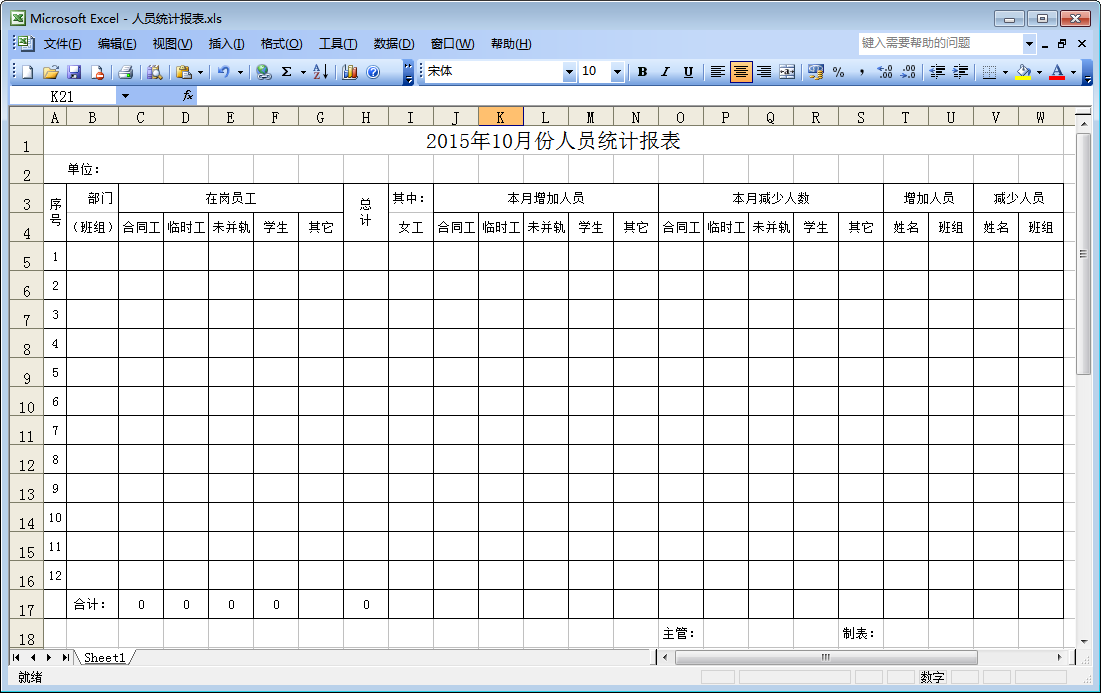The height and width of the screenshot is (693, 1101).
Task: Select the 合计： cell
Action: (92, 604)
